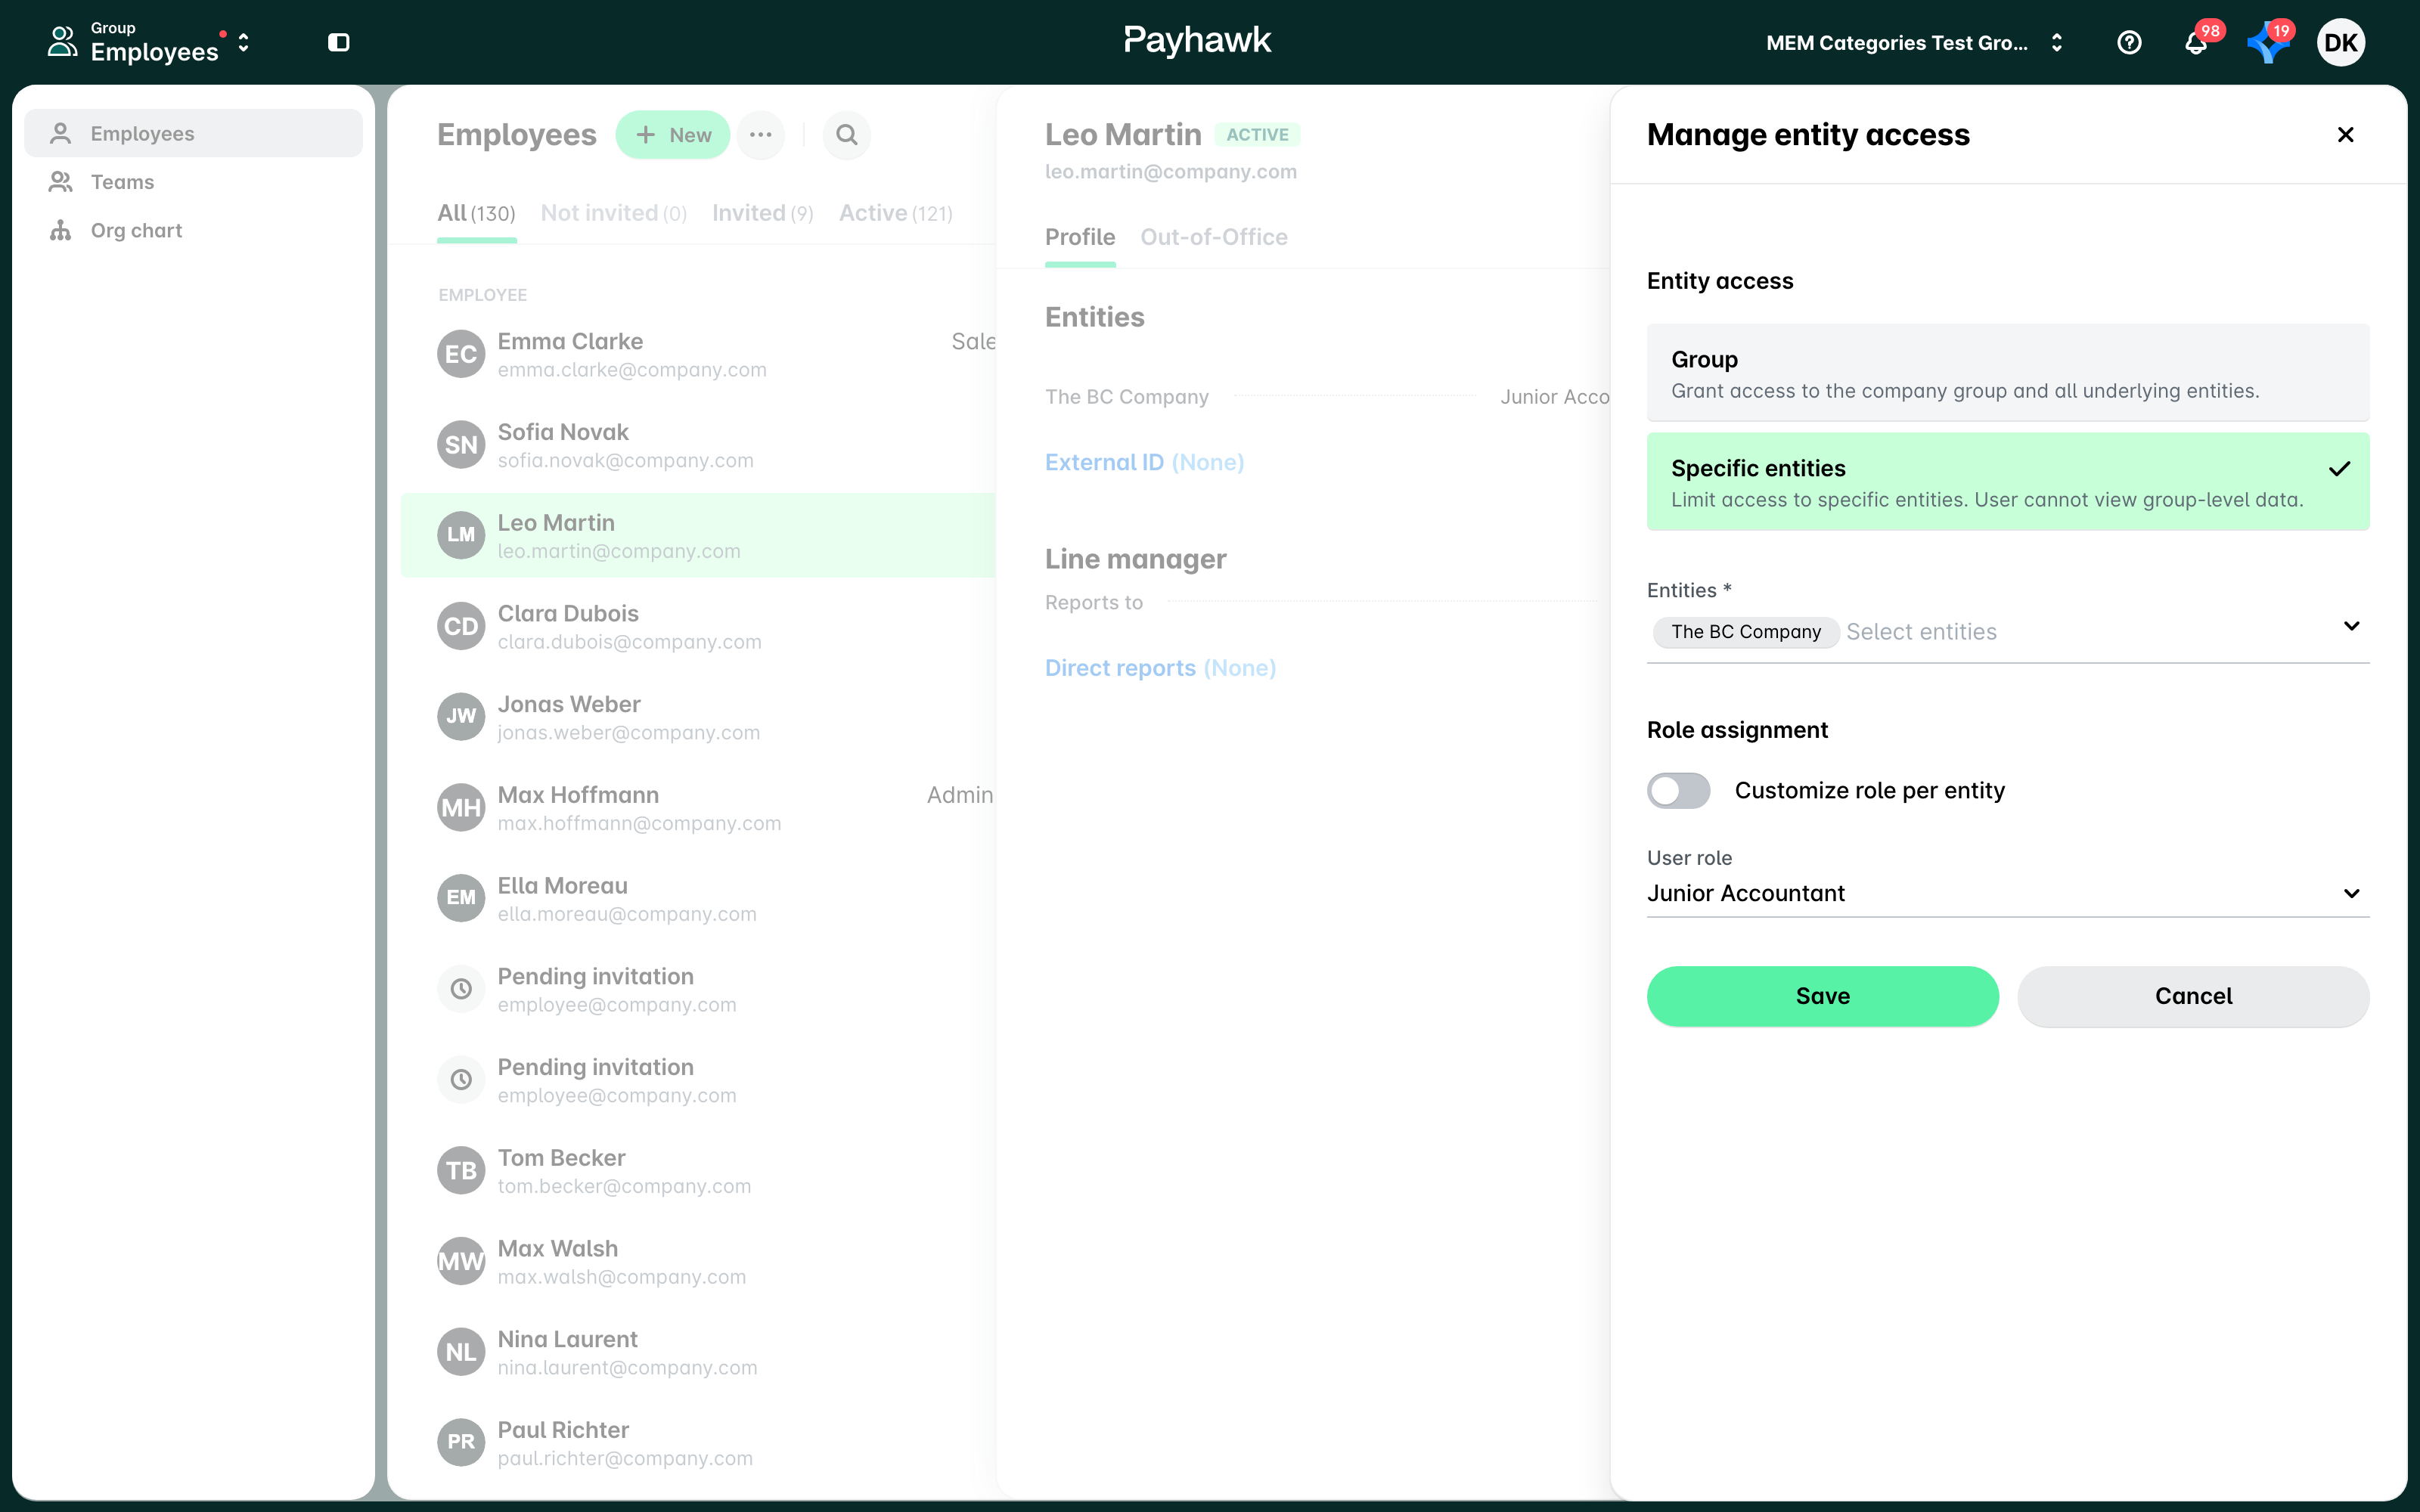2420x1512 pixels.
Task: Select the All (130) tab
Action: point(476,213)
